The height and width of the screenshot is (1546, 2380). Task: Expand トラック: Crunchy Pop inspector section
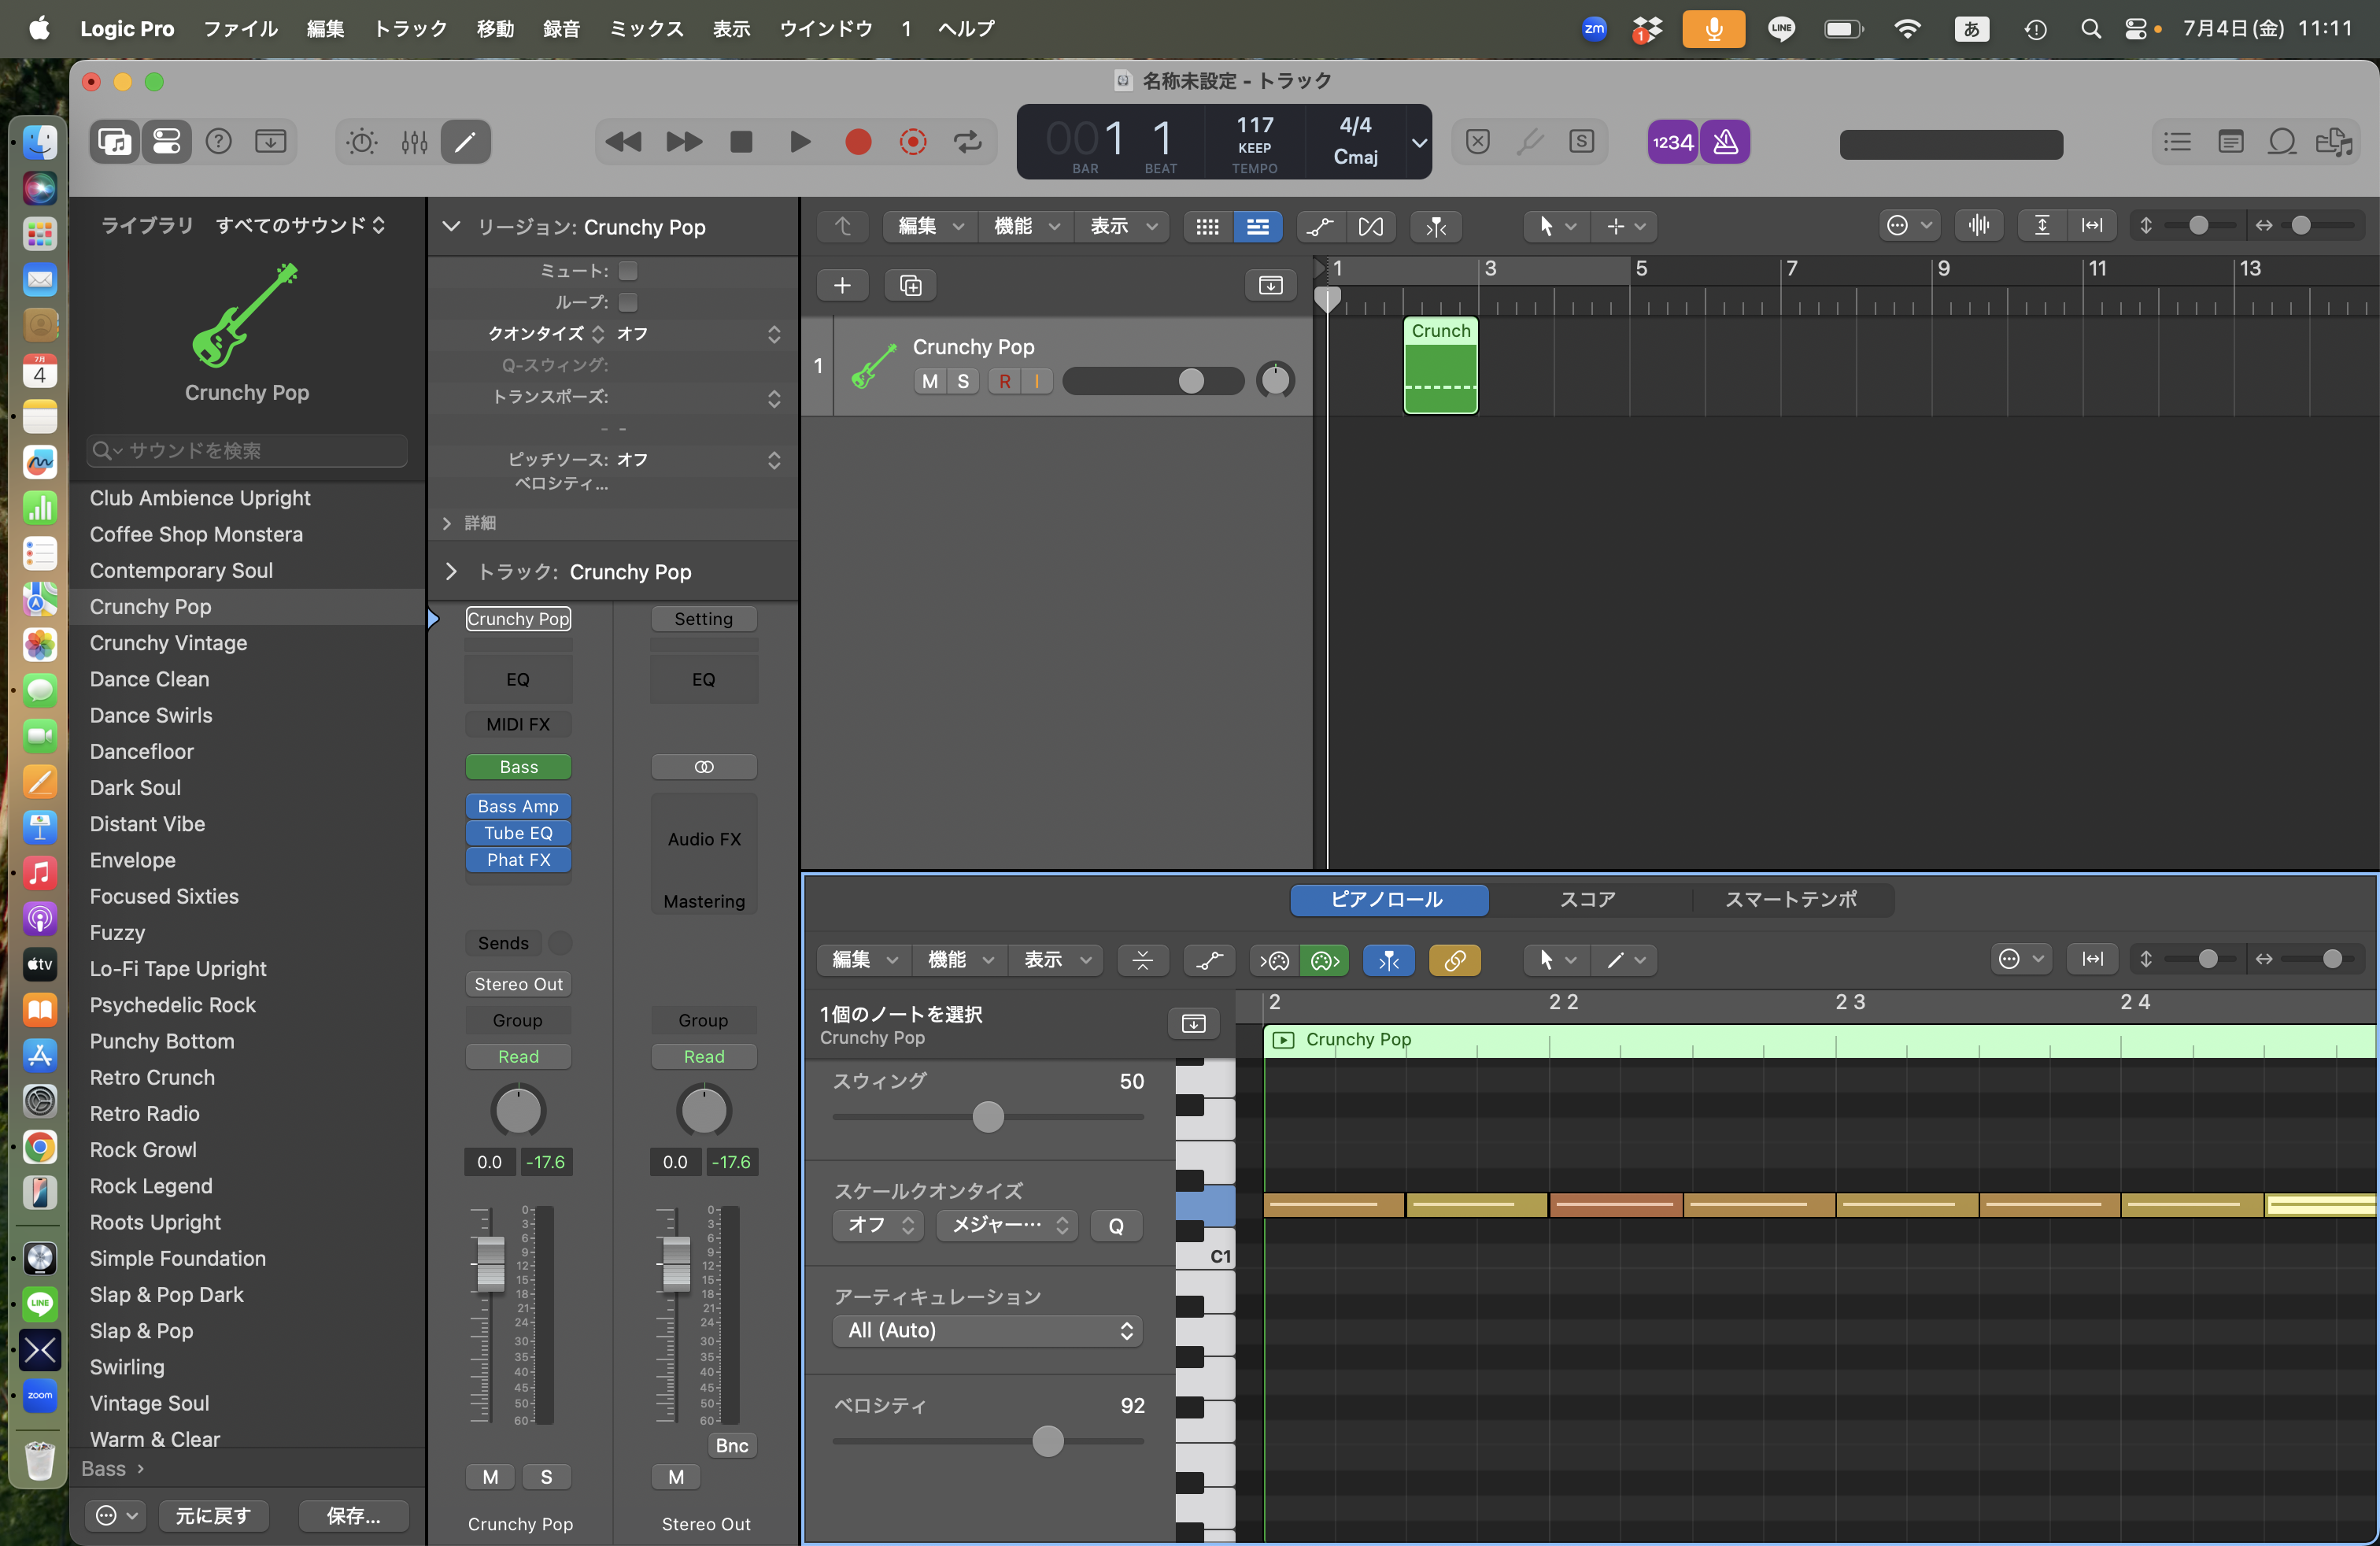pyautogui.click(x=451, y=571)
